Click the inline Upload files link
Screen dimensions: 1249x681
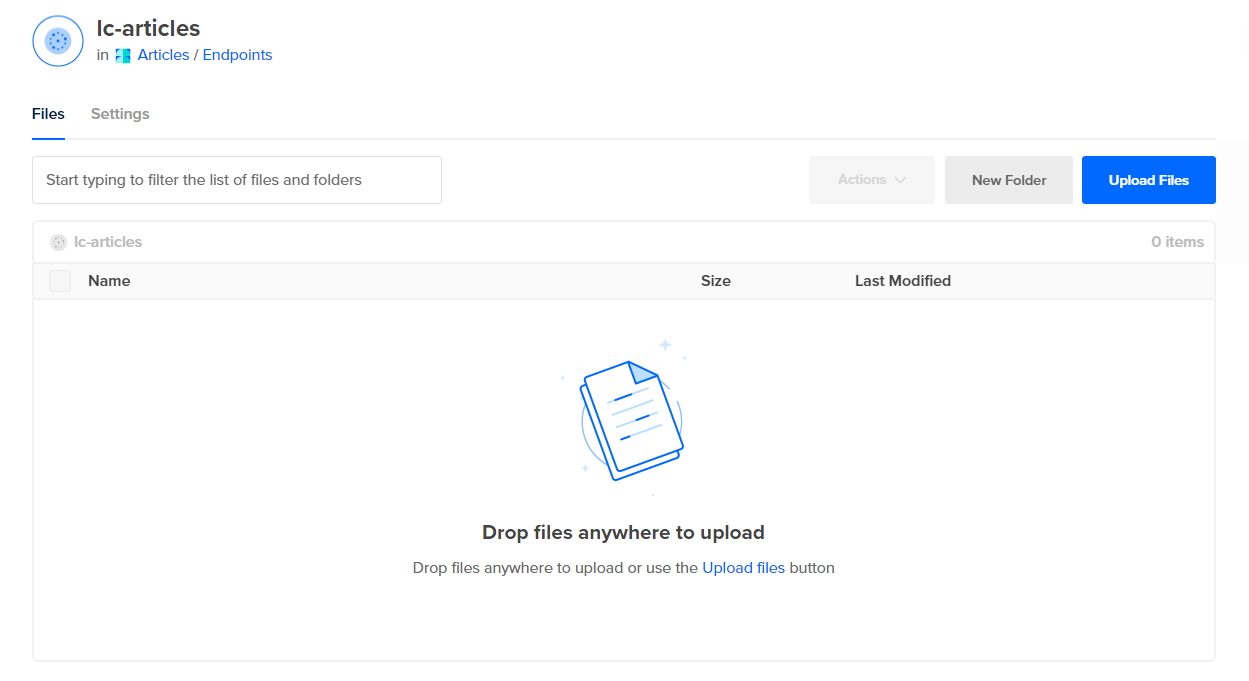(744, 568)
